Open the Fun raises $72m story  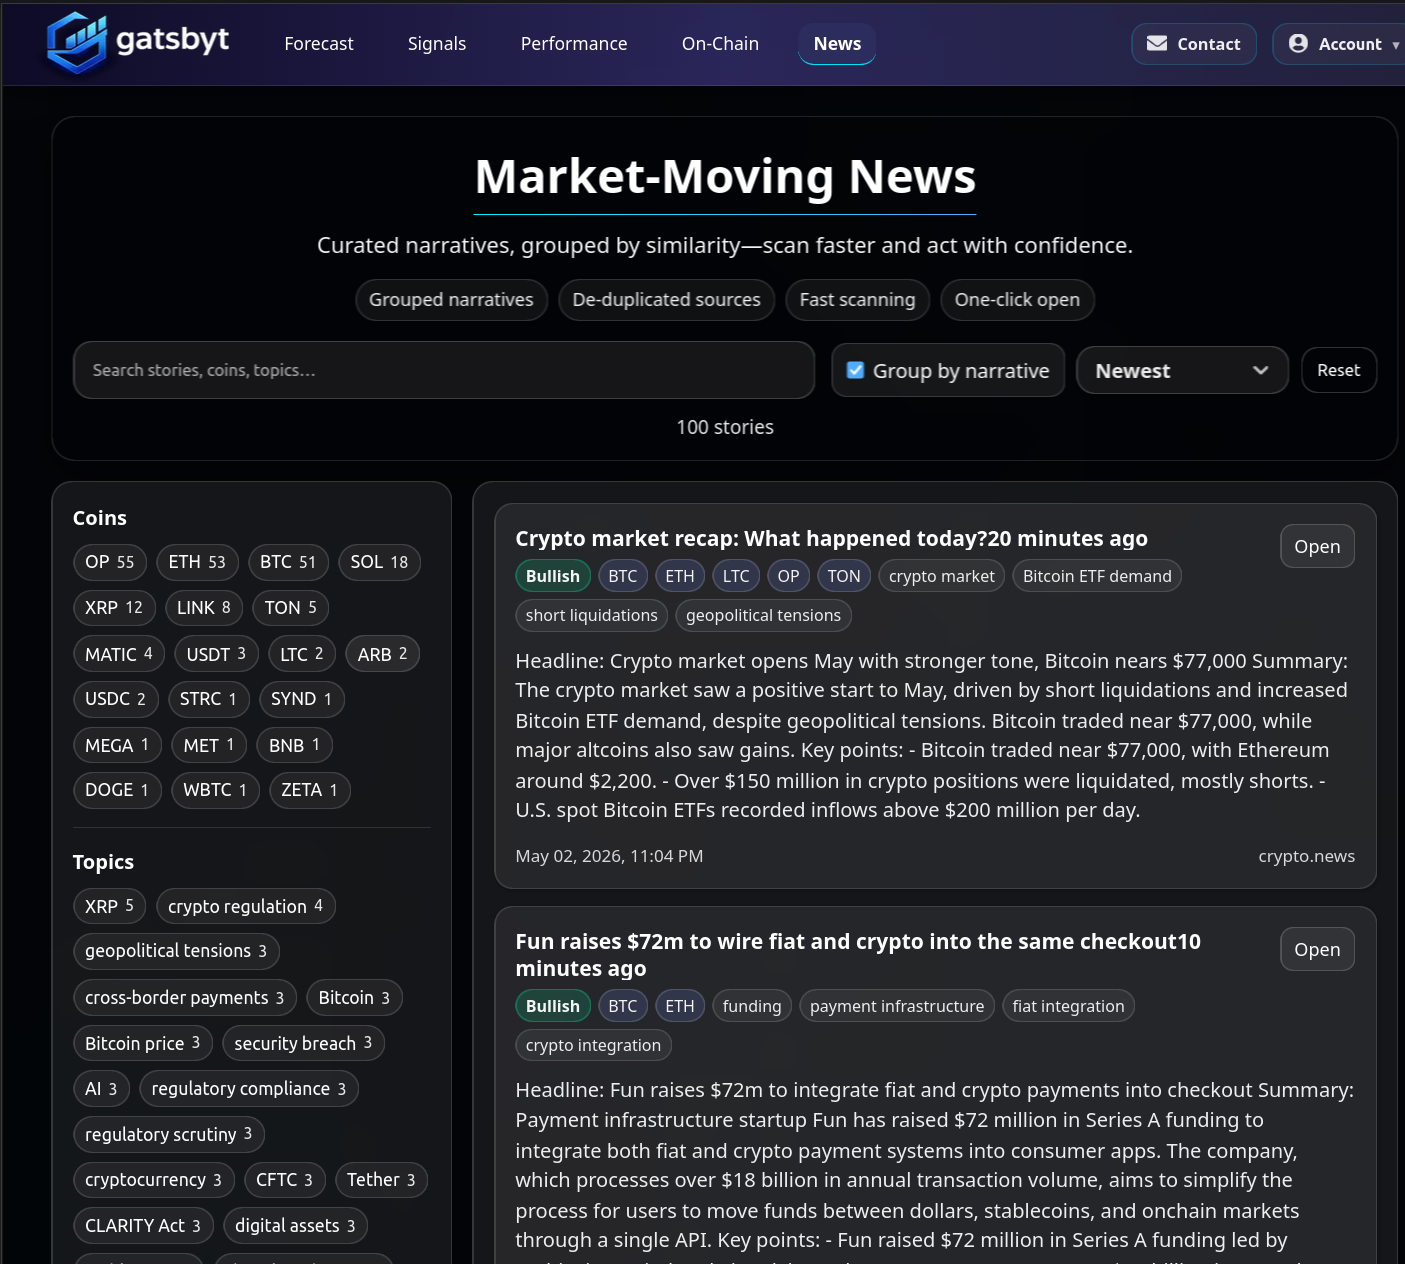pyautogui.click(x=1317, y=949)
